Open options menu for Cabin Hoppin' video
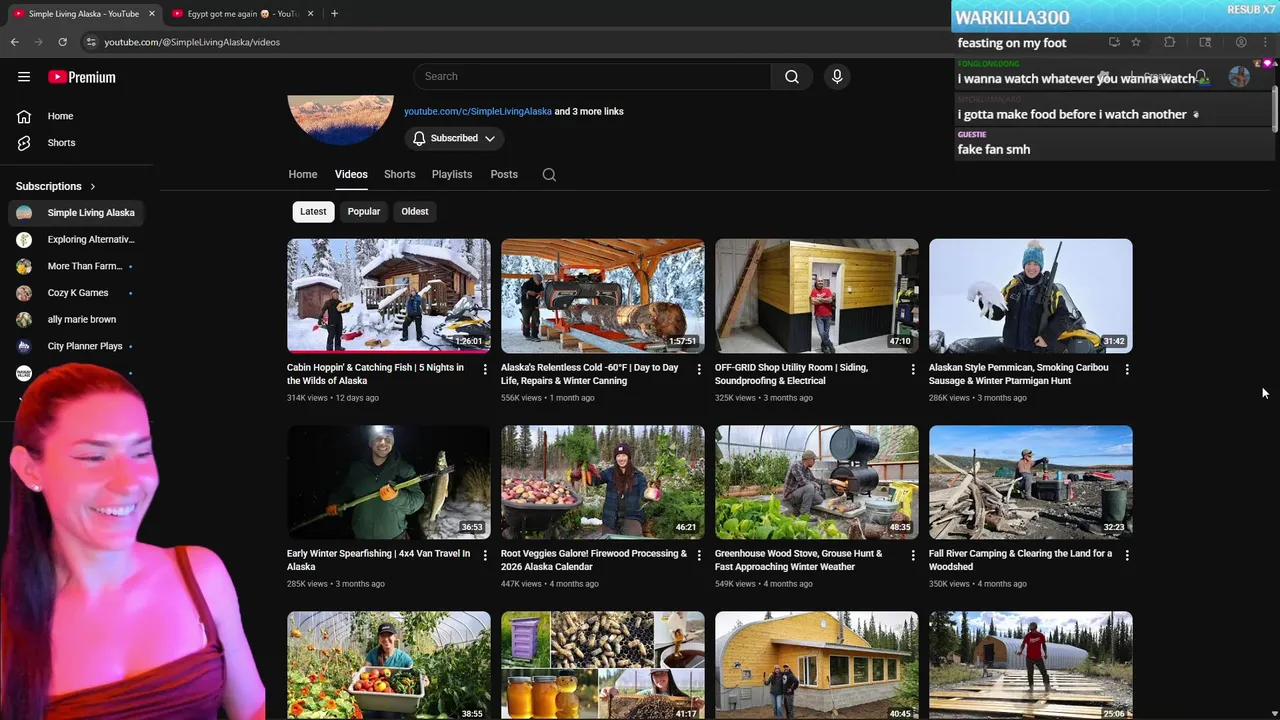Viewport: 1280px width, 720px height. click(x=485, y=369)
